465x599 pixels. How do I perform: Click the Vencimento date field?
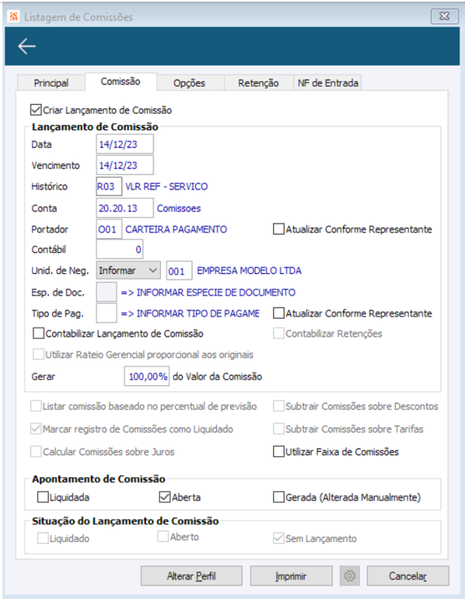click(x=125, y=165)
